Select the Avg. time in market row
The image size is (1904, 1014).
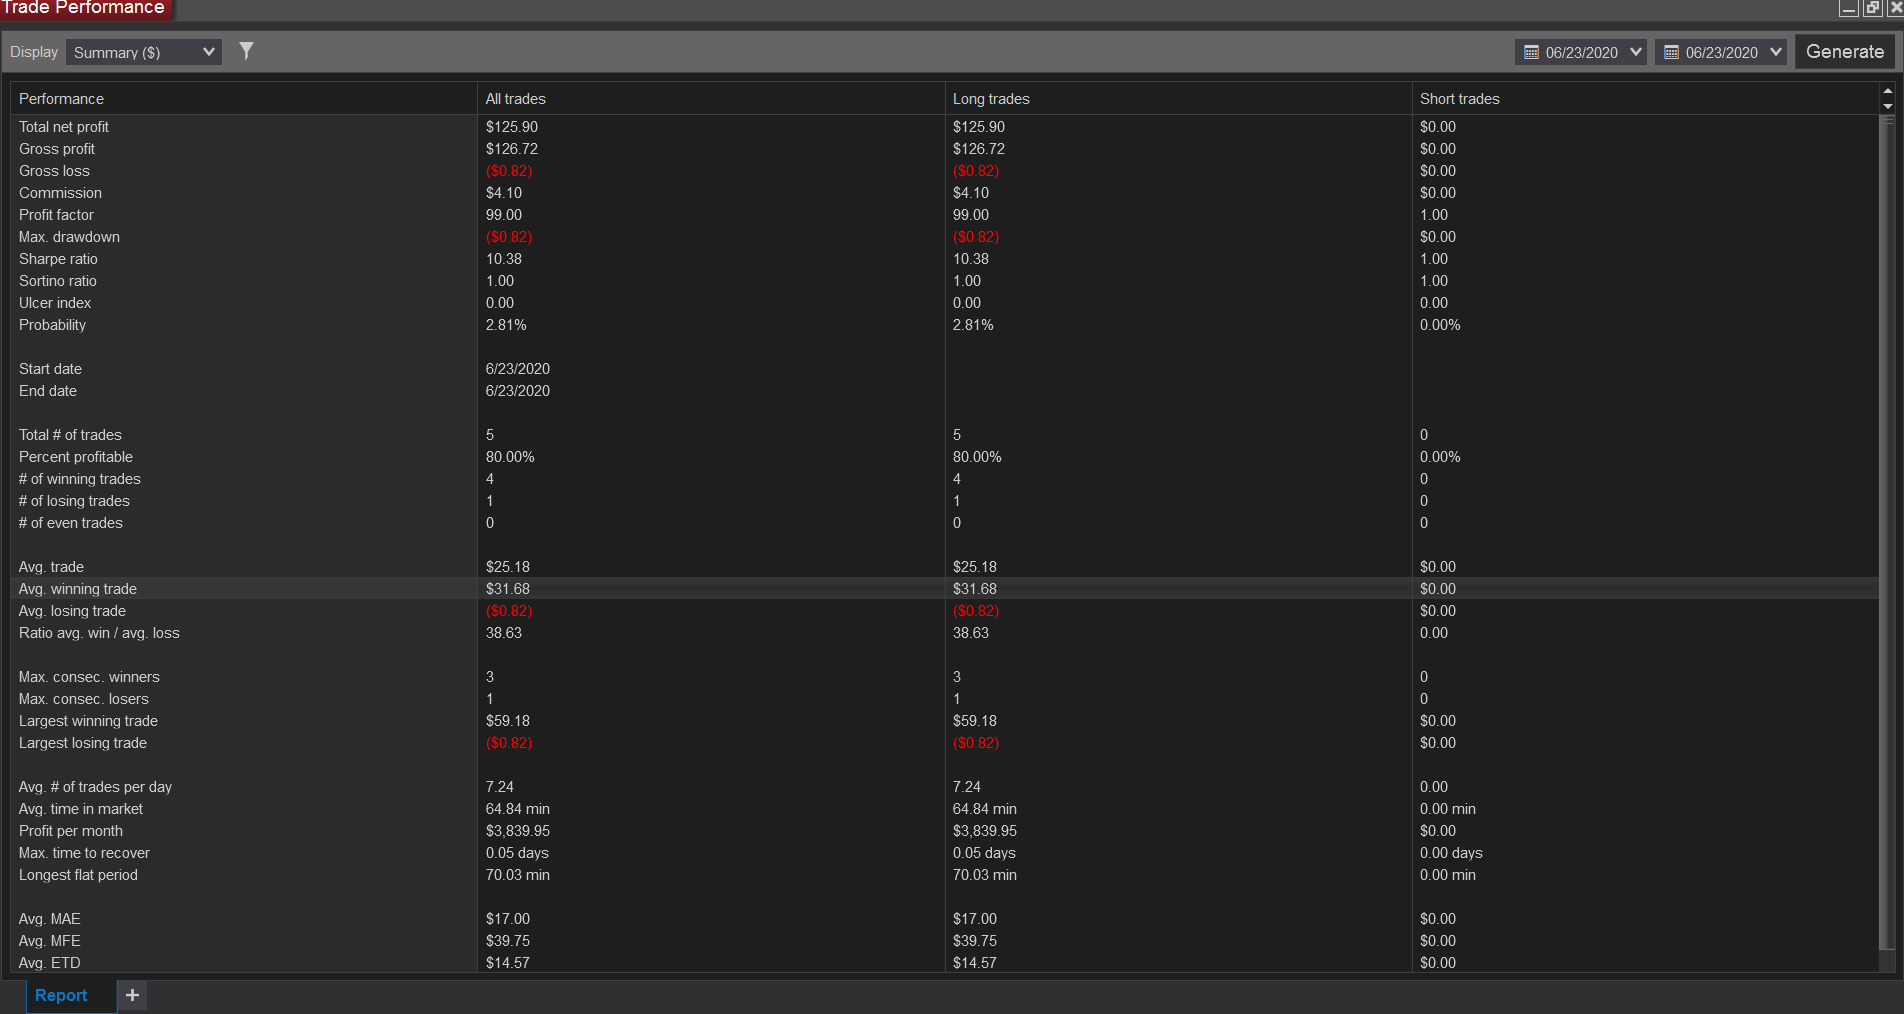click(944, 809)
